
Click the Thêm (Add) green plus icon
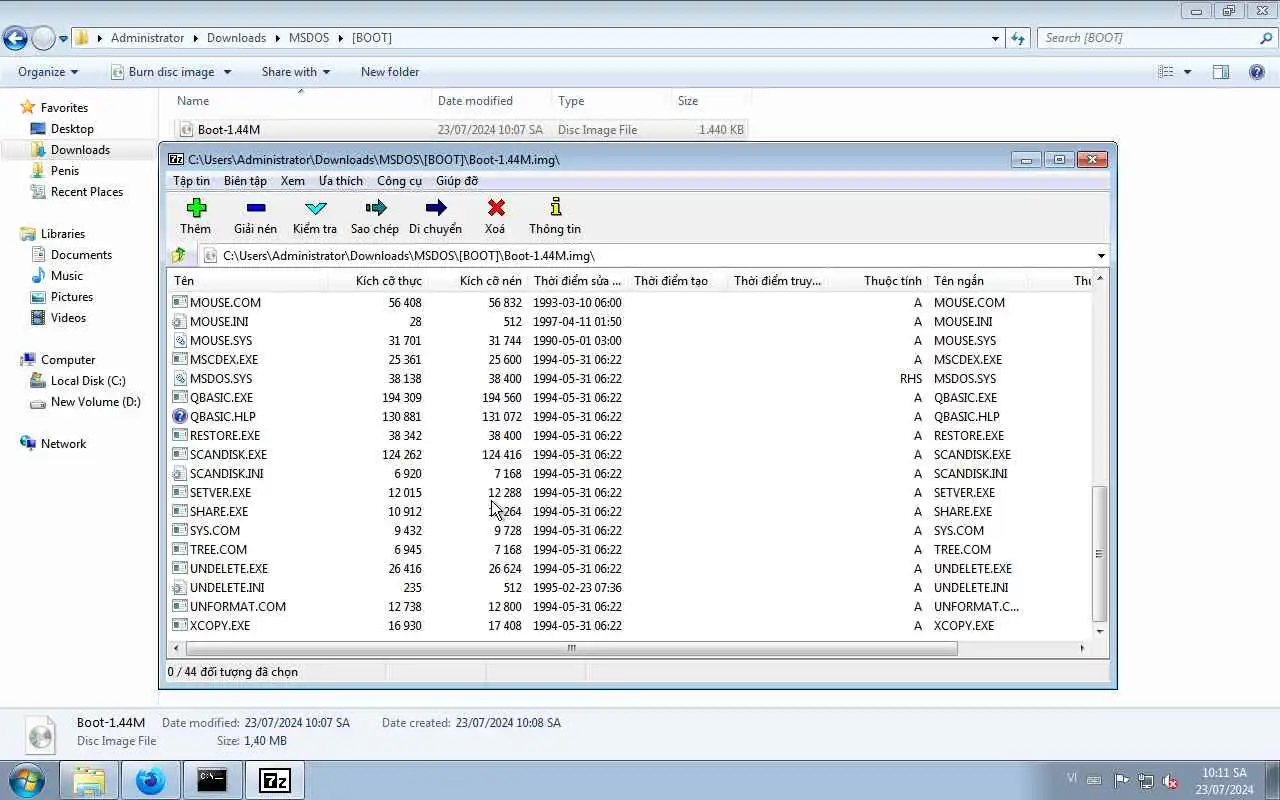[x=196, y=208]
